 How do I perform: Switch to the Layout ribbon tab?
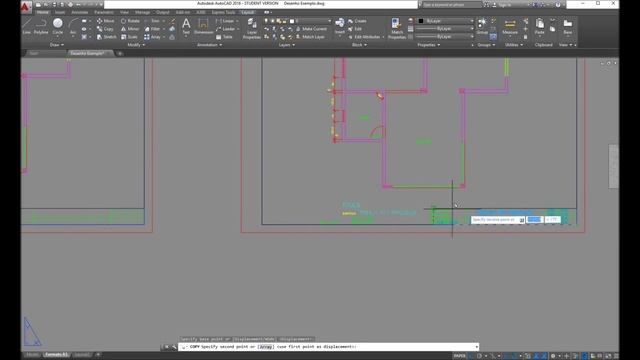(248, 12)
